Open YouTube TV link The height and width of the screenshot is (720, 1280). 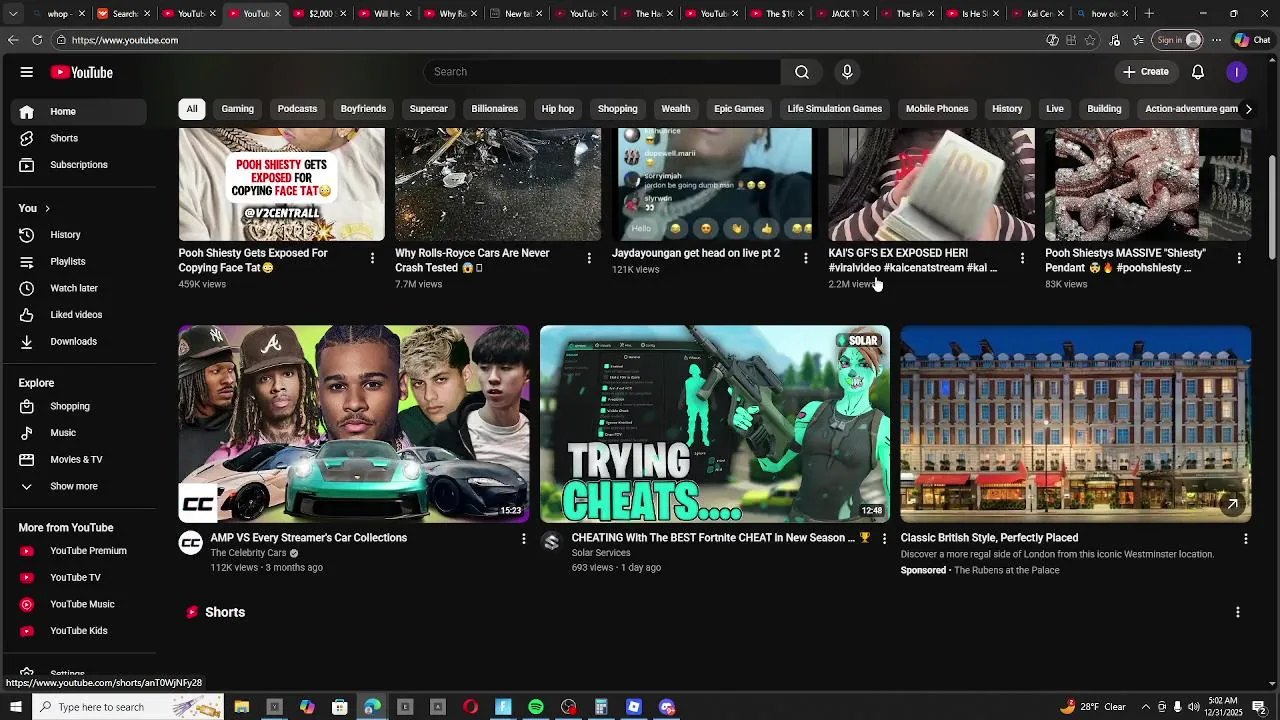[78, 578]
